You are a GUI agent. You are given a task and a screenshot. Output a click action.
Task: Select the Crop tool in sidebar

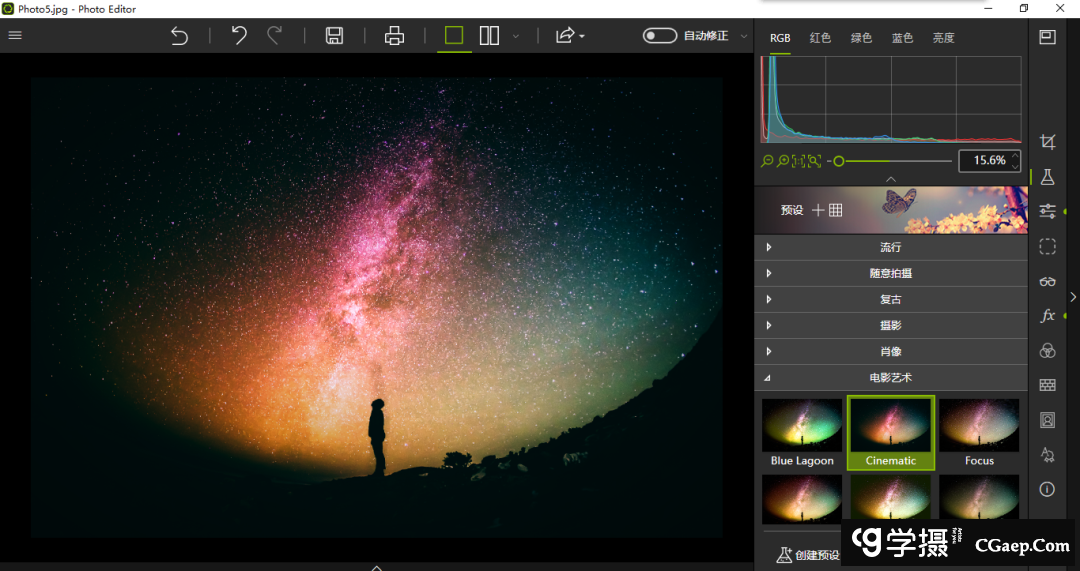click(x=1047, y=142)
